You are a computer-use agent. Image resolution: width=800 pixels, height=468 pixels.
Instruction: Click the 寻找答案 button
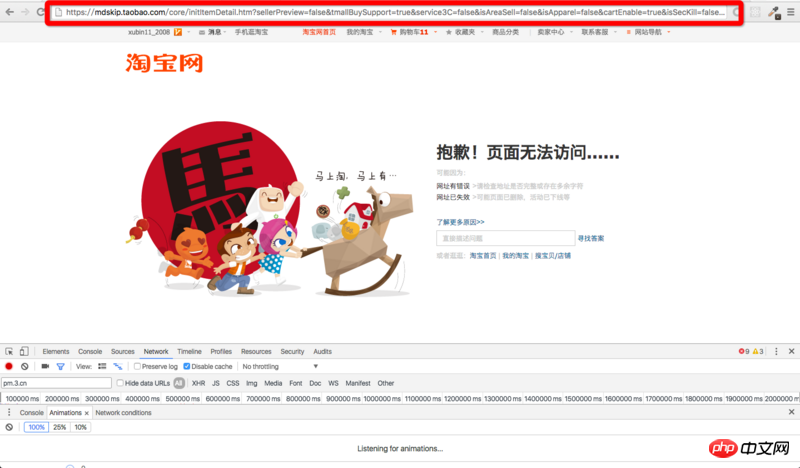[x=591, y=238]
